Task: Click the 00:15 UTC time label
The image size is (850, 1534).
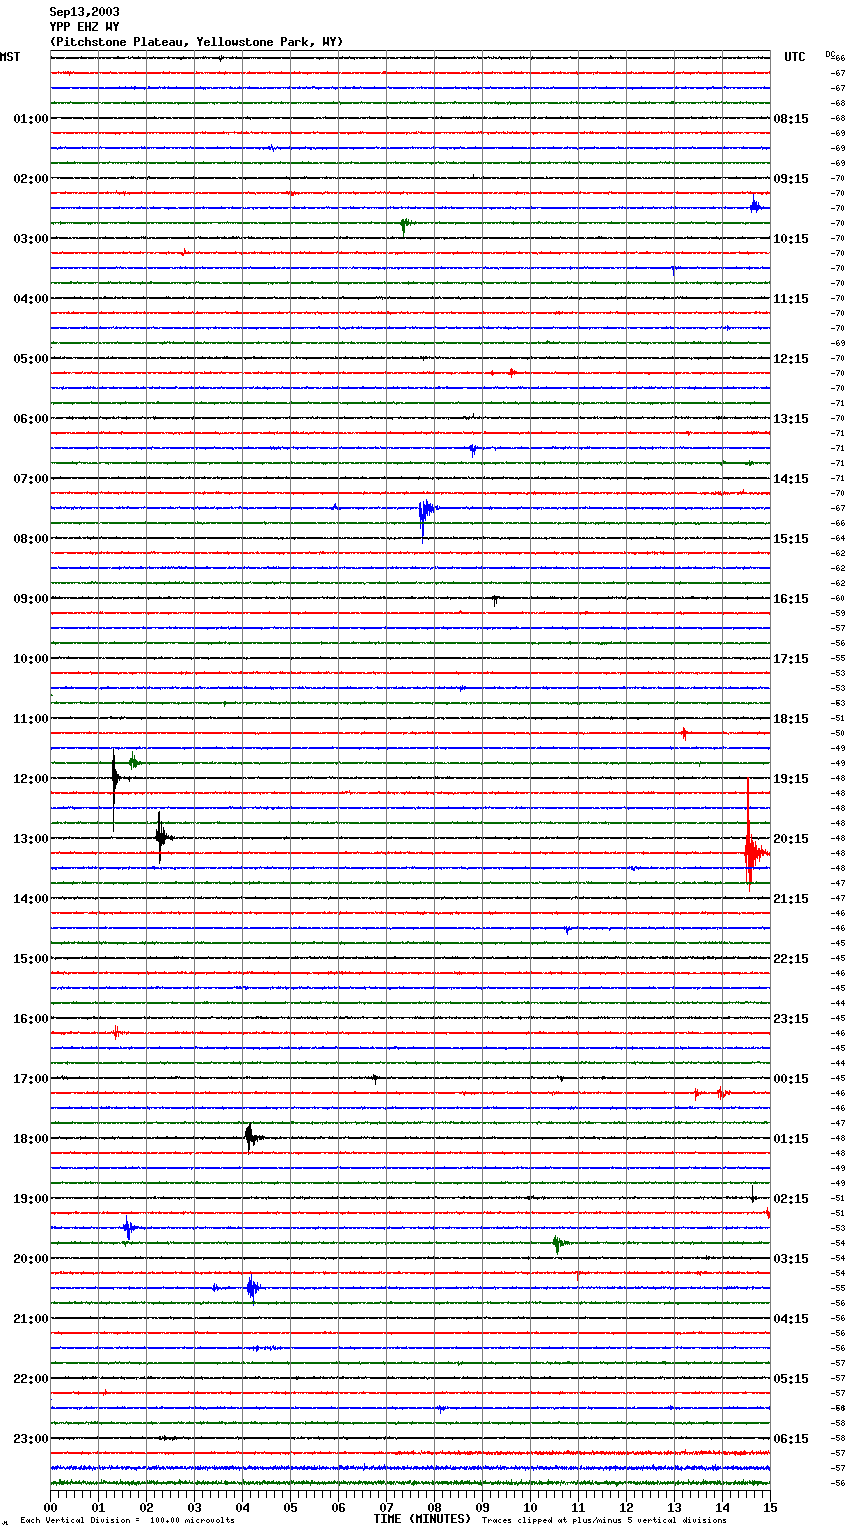Action: coord(791,1079)
